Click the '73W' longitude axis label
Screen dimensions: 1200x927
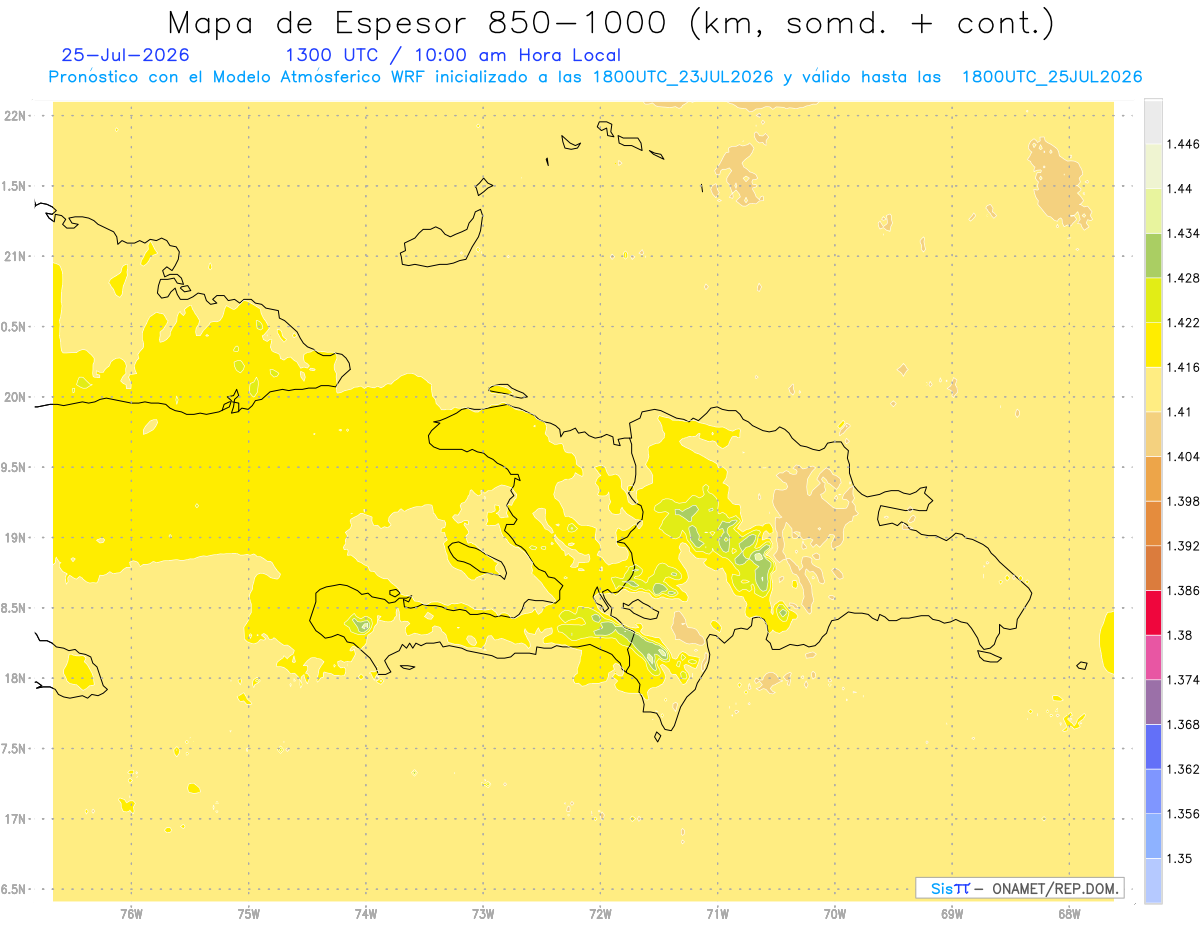click(x=483, y=912)
